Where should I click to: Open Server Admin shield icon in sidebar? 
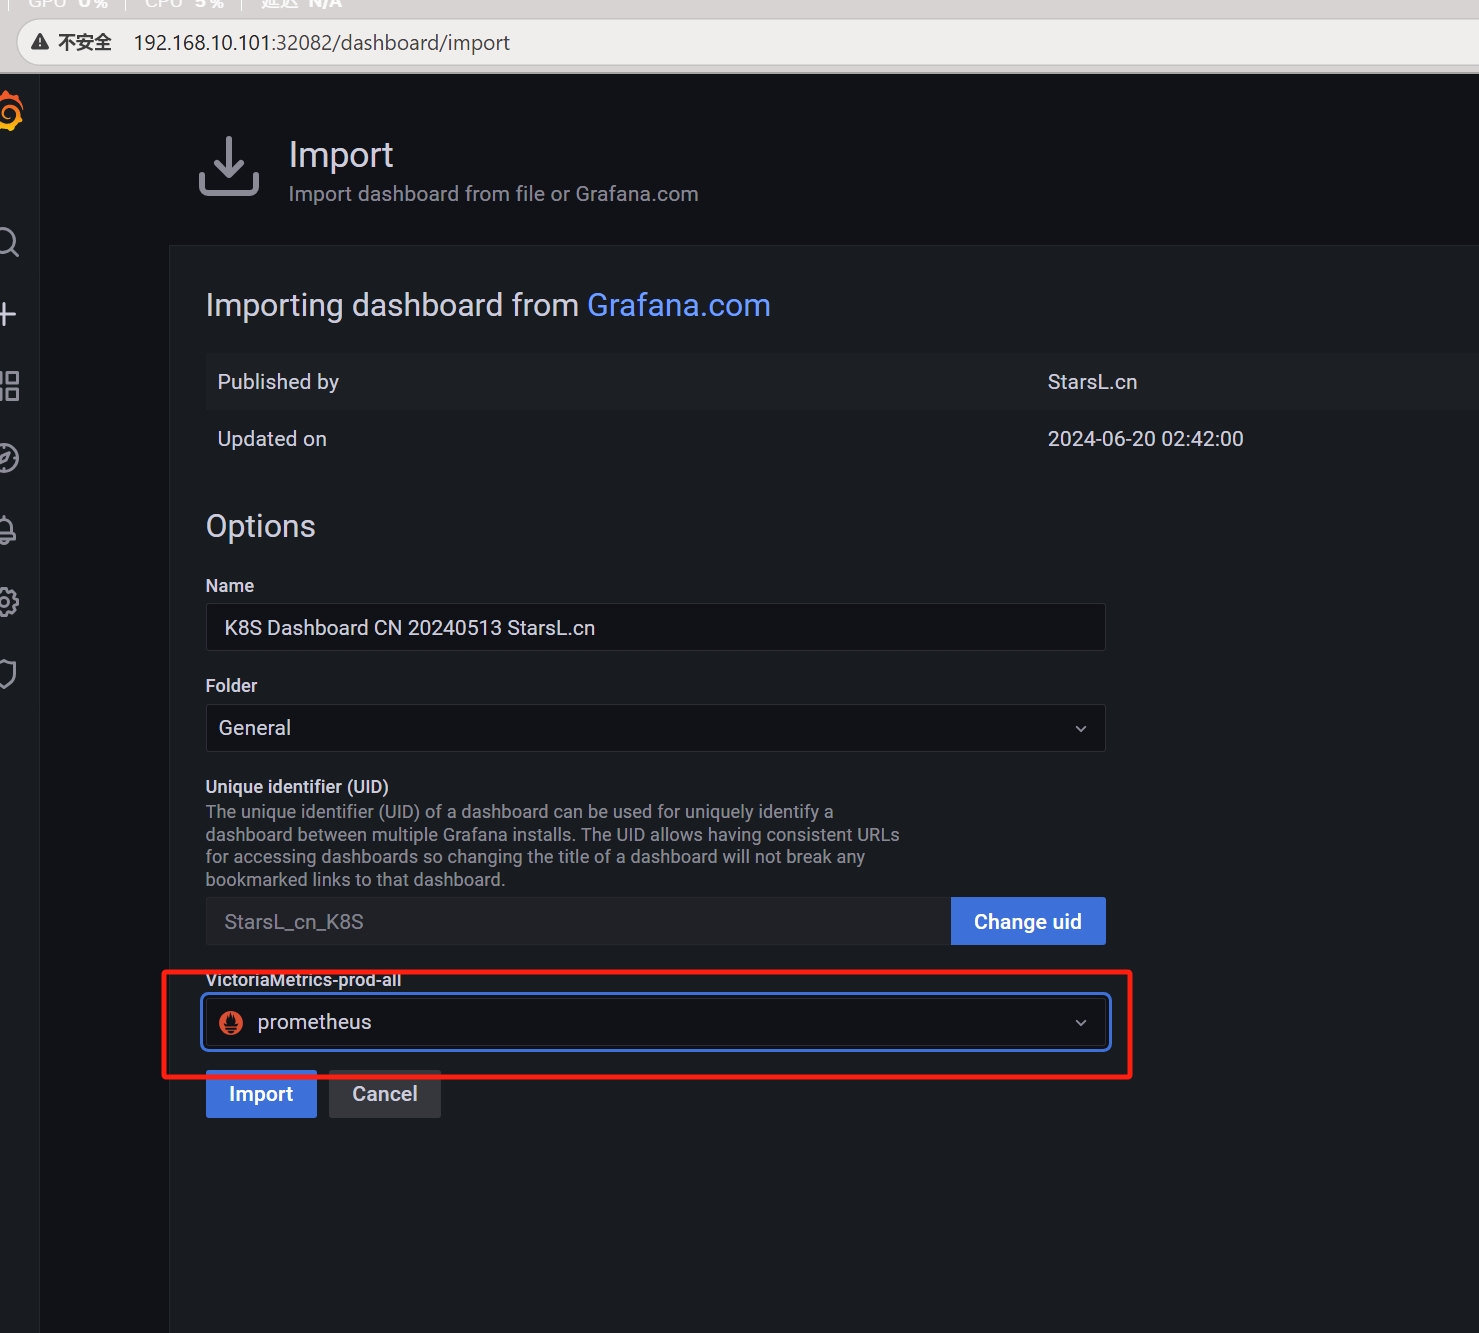point(7,674)
